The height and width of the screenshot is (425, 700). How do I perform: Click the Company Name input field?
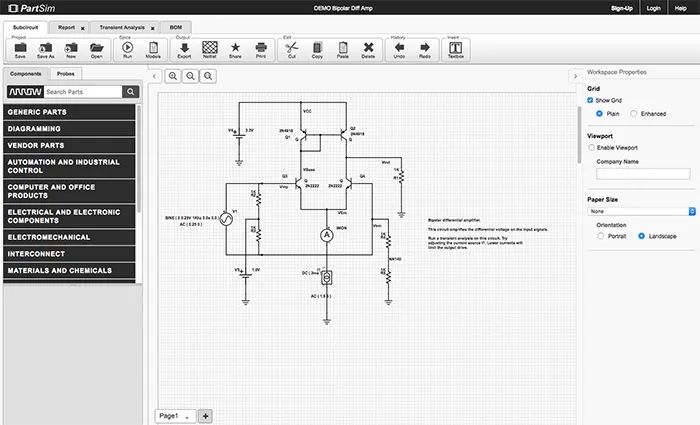642,174
